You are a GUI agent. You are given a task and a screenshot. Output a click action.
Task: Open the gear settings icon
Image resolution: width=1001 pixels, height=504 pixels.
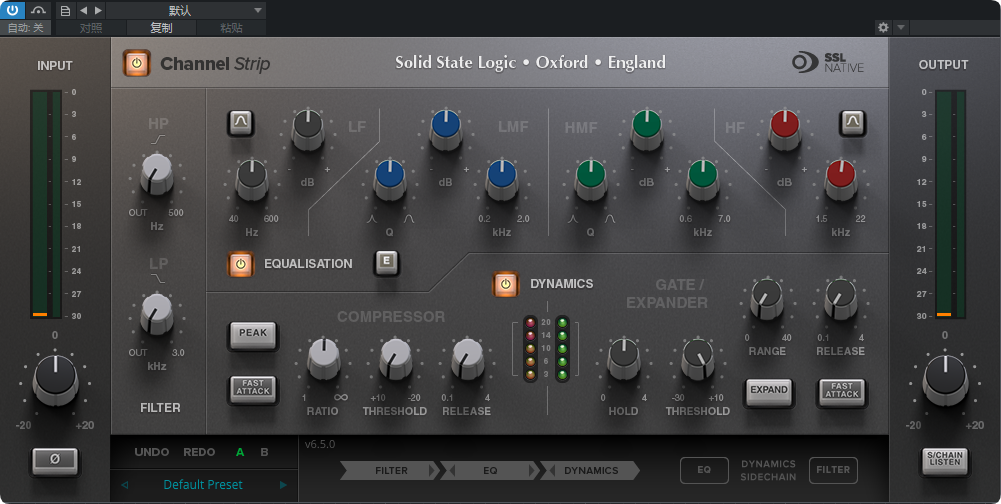pyautogui.click(x=884, y=27)
